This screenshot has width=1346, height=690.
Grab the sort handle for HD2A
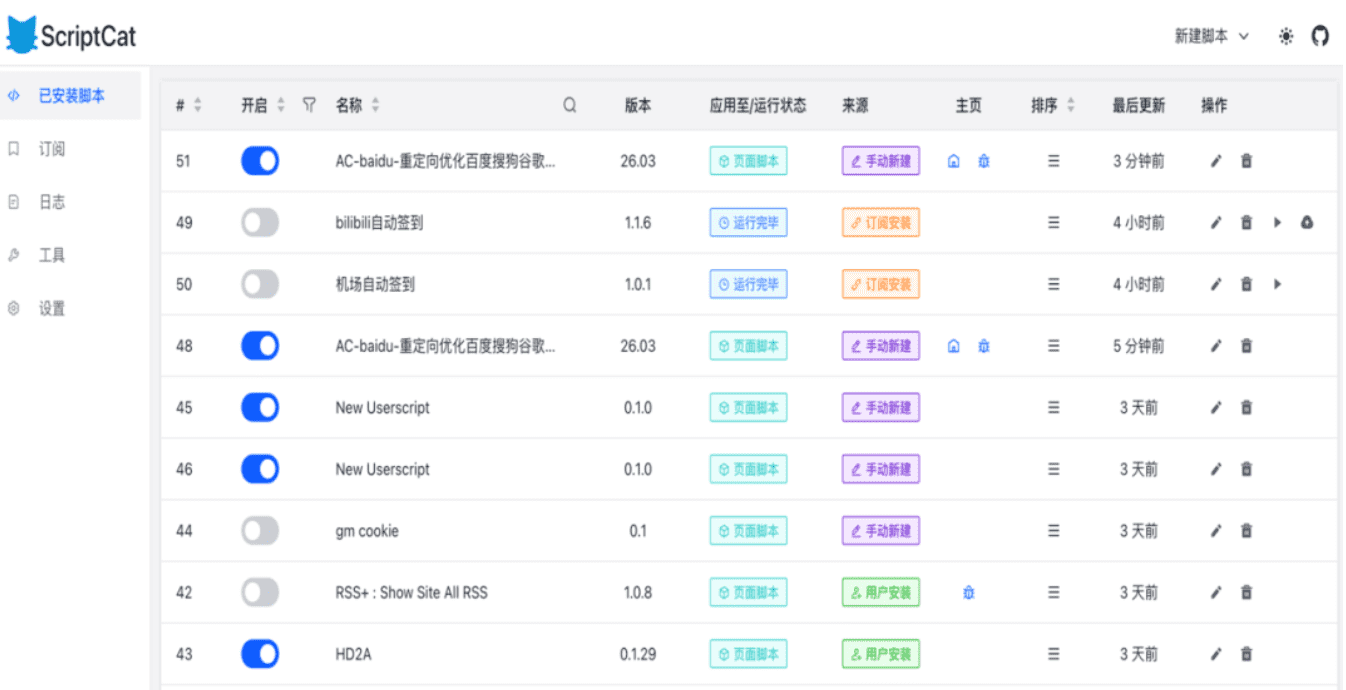1053,654
